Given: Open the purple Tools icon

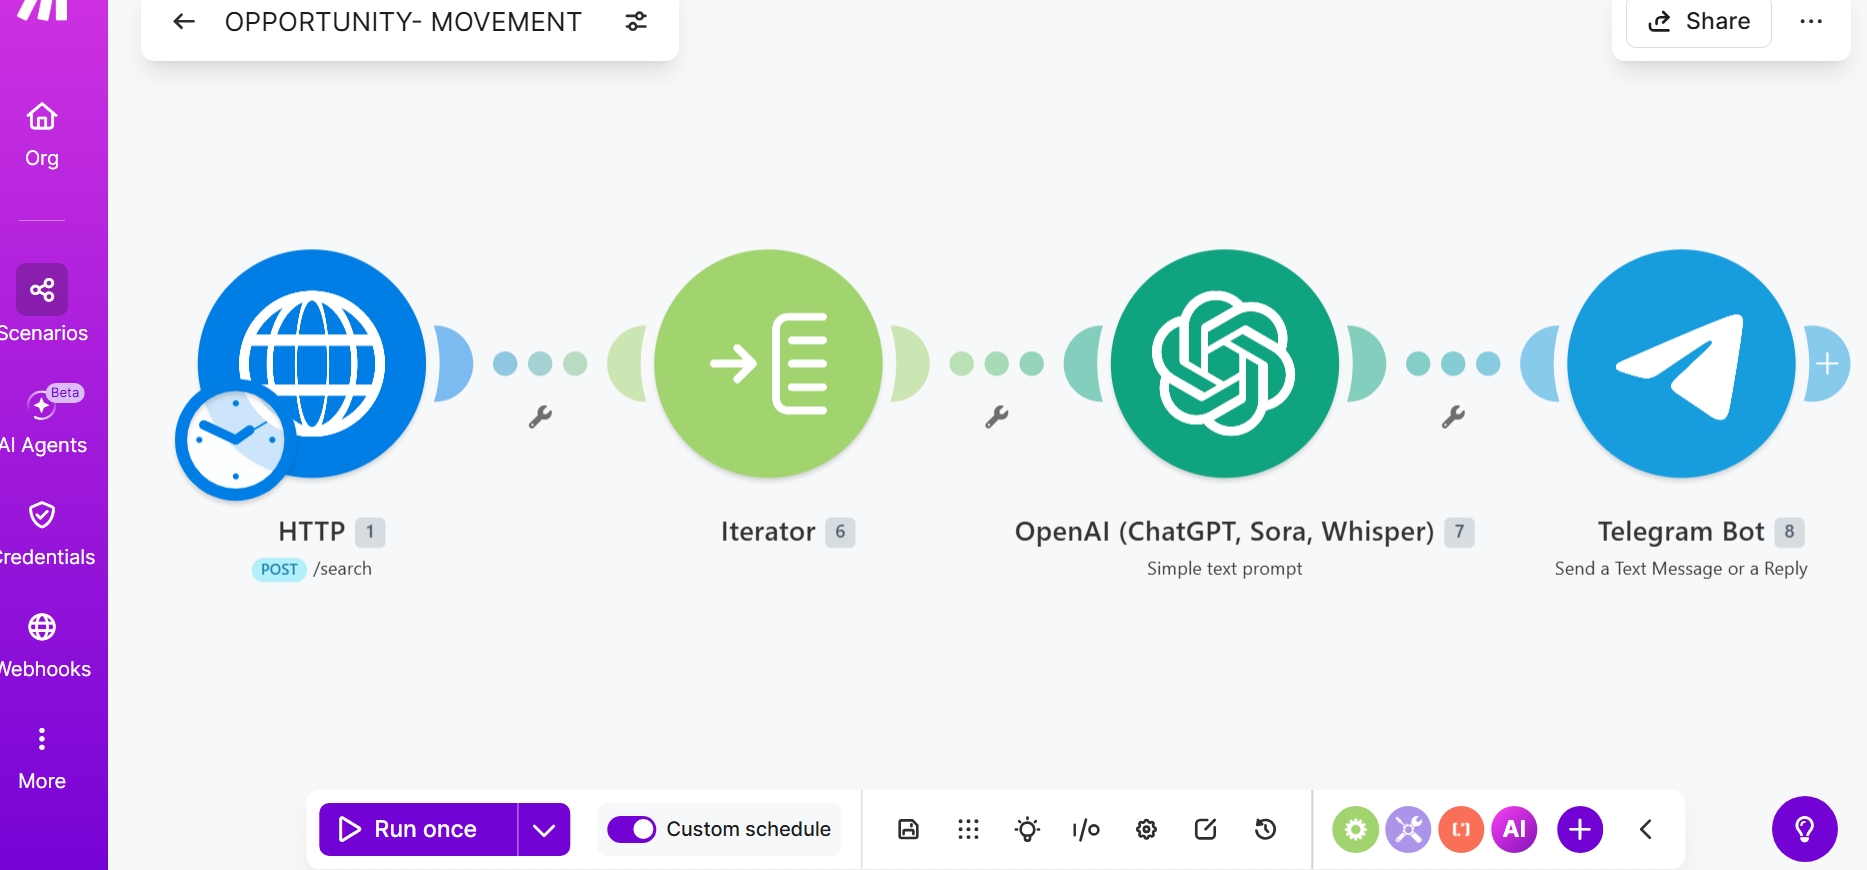Looking at the screenshot, I should (1408, 829).
